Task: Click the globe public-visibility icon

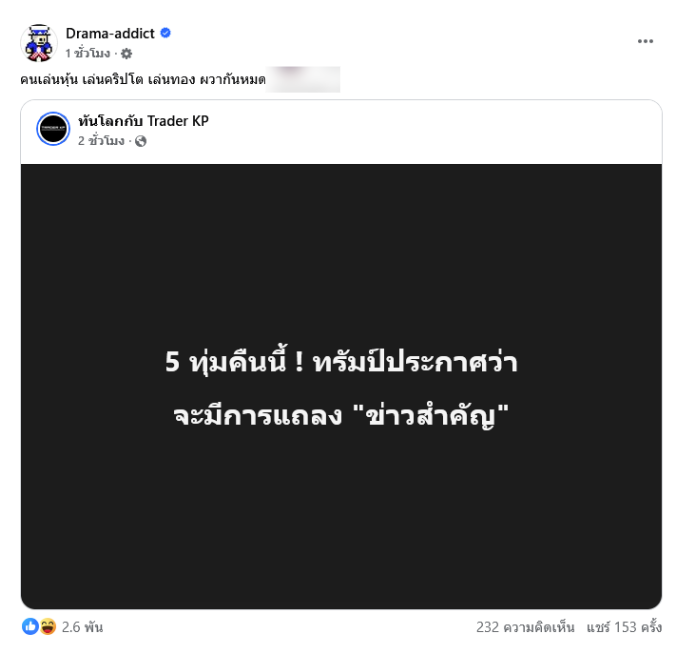Action: tap(140, 141)
